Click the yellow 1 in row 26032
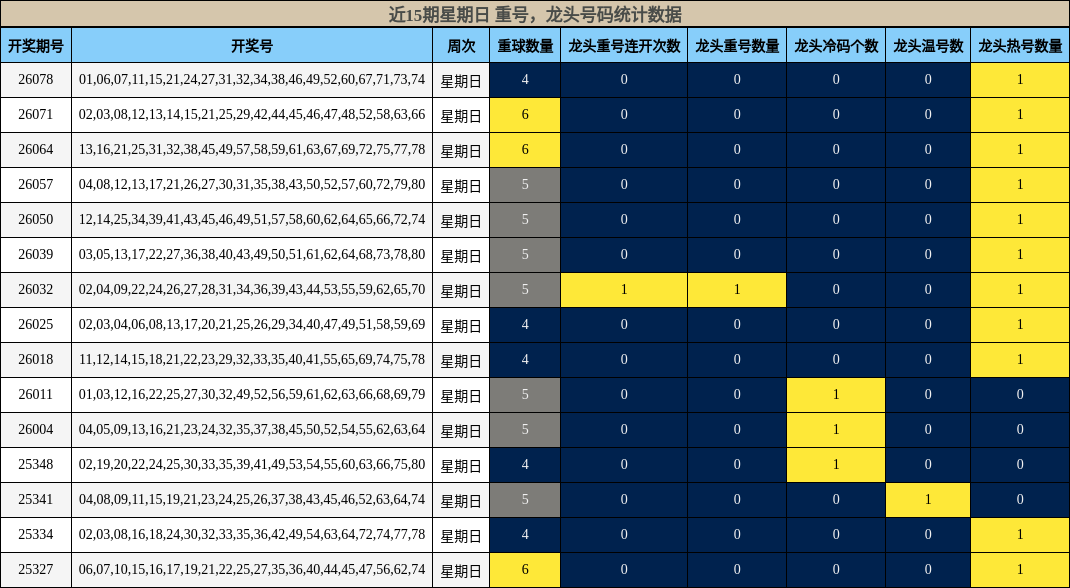Image resolution: width=1070 pixels, height=588 pixels. tap(623, 289)
